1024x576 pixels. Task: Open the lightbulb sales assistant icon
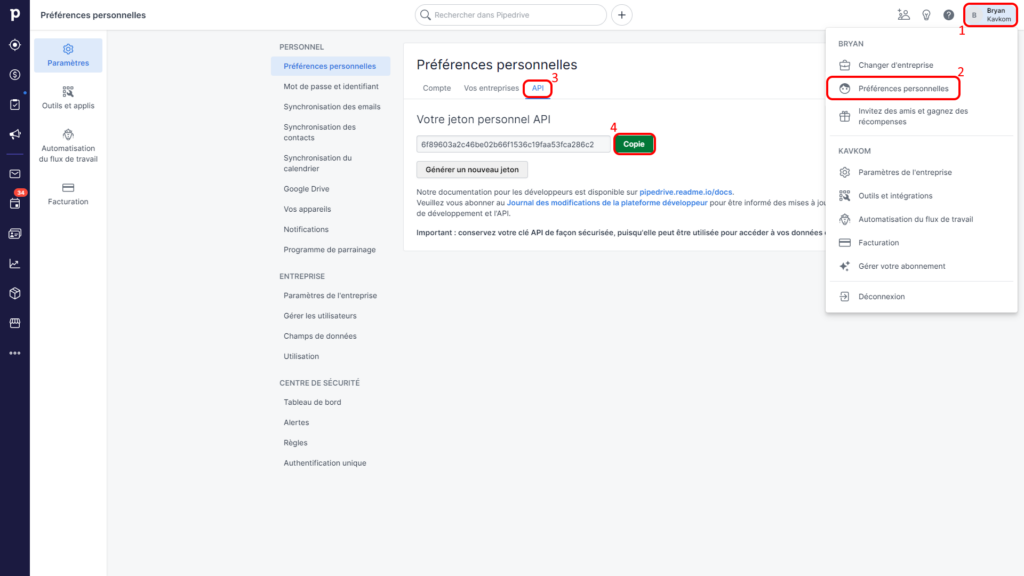[926, 14]
